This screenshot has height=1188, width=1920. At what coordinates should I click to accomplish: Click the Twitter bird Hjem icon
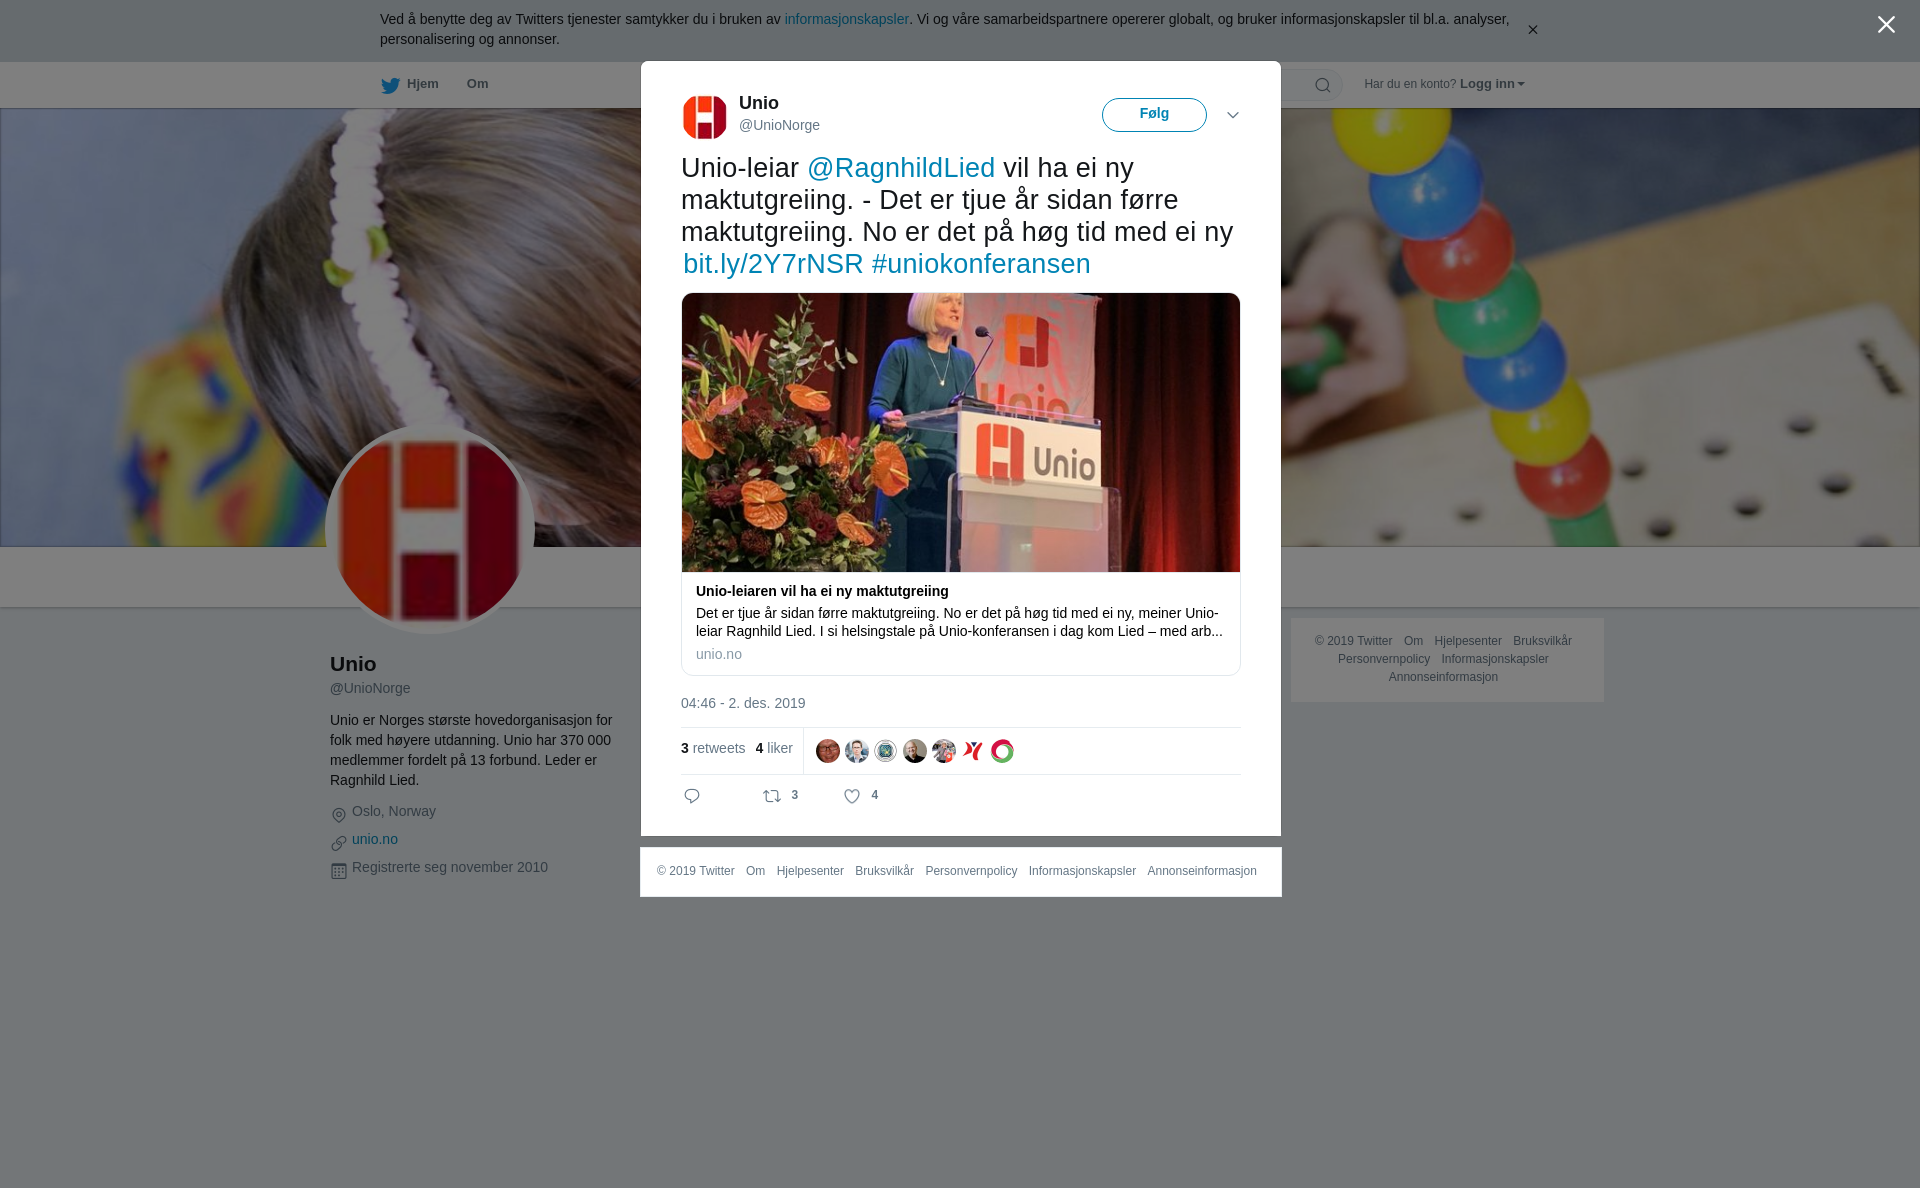tap(390, 85)
